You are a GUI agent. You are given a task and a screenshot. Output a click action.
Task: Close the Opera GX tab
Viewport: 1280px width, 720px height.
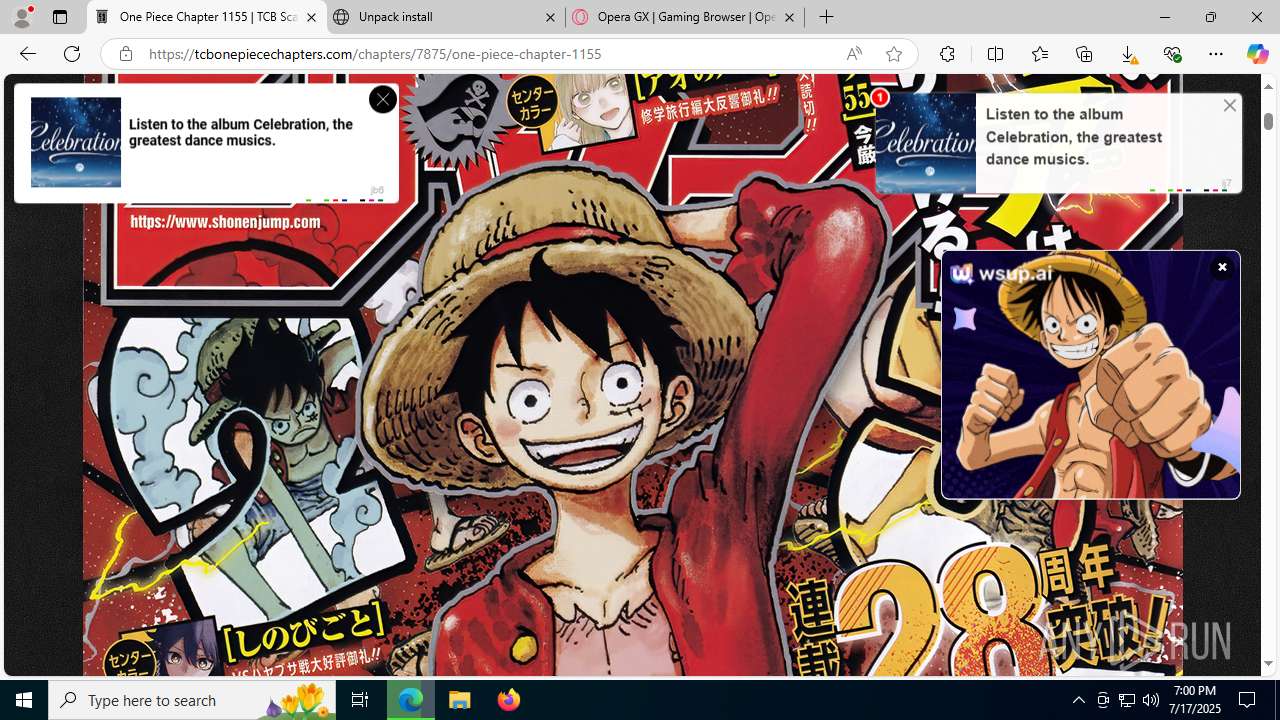click(789, 17)
